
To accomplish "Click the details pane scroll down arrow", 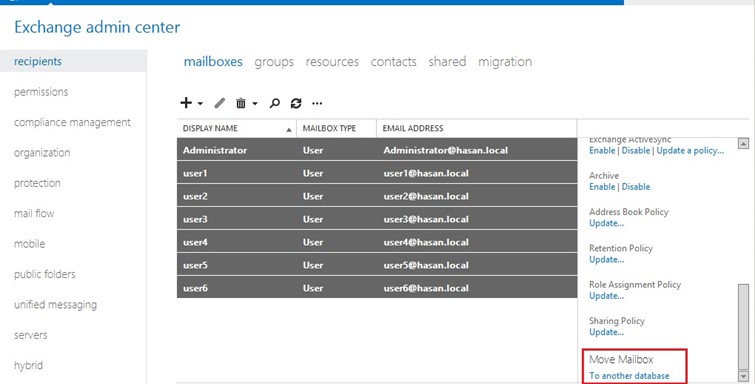I will coord(743,376).
